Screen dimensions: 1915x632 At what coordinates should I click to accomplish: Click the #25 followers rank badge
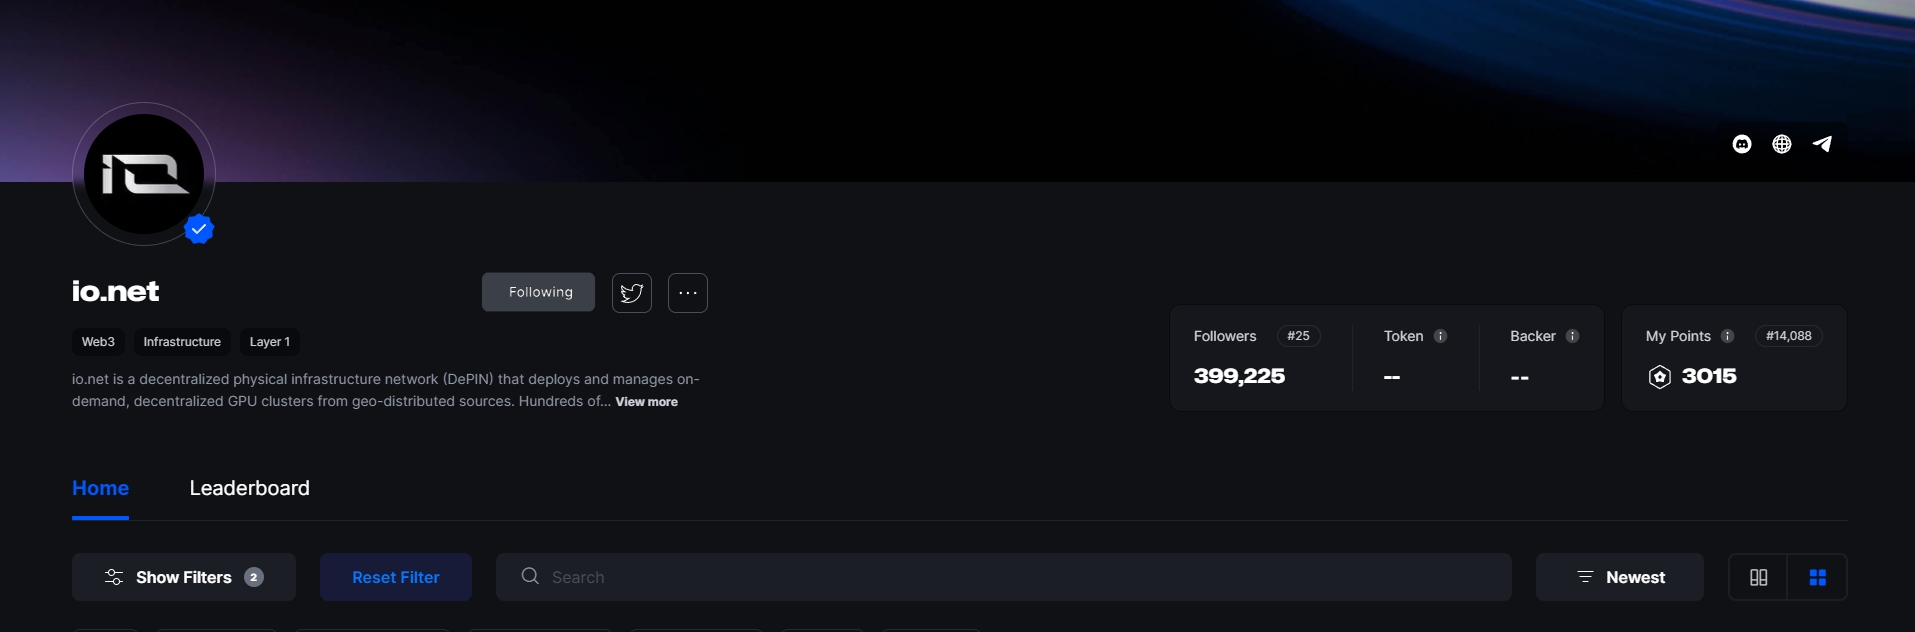pos(1298,336)
